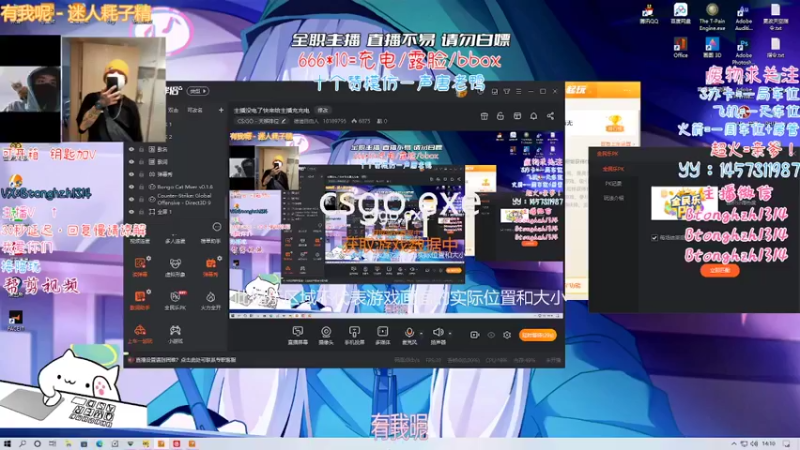The width and height of the screenshot is (800, 450).
Task: Show hidden tray icons chevron on taskbar
Action: coord(734,444)
